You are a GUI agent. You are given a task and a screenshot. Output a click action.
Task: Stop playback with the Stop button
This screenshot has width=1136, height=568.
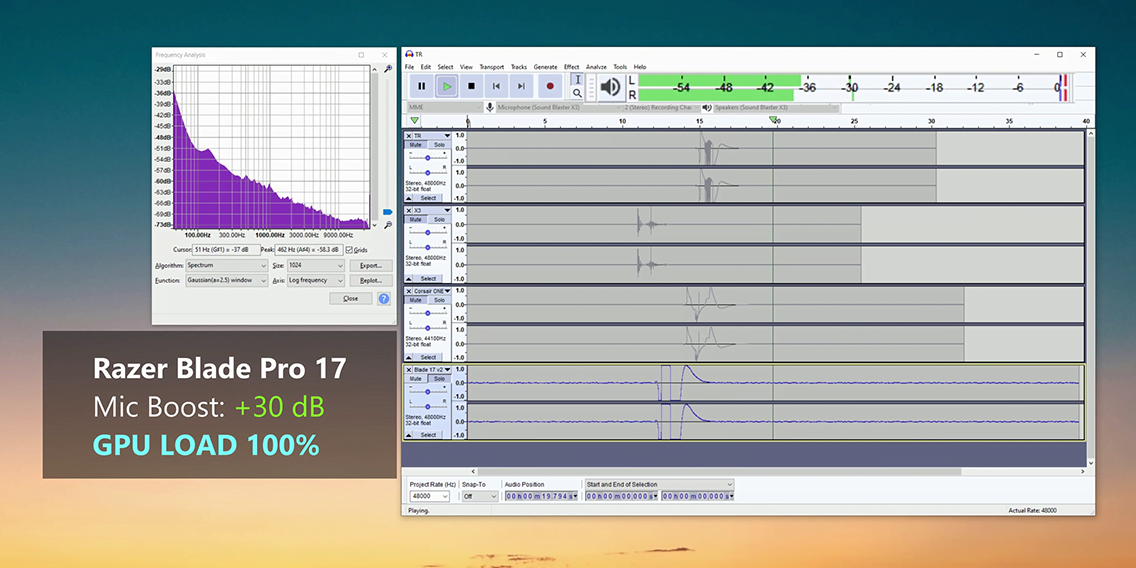tap(471, 86)
